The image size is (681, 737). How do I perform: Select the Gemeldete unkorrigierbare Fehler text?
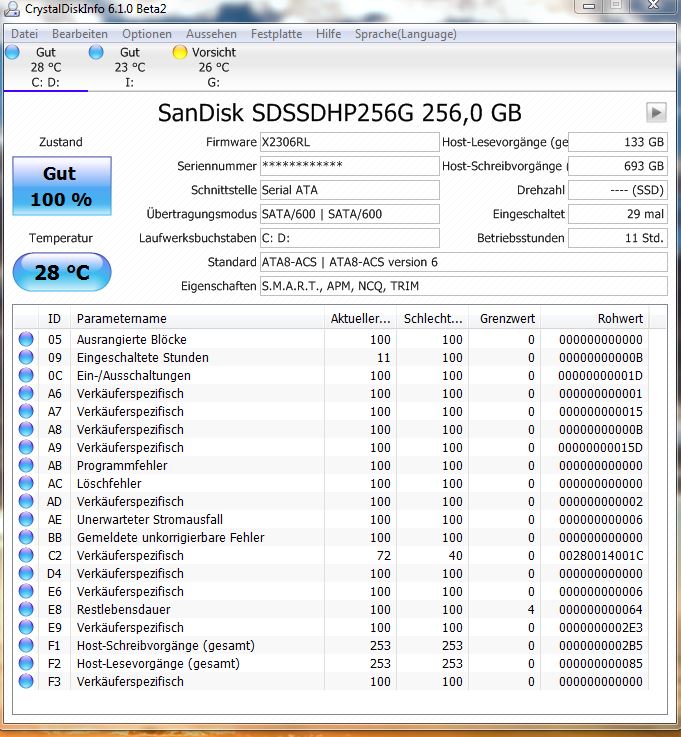pos(171,538)
